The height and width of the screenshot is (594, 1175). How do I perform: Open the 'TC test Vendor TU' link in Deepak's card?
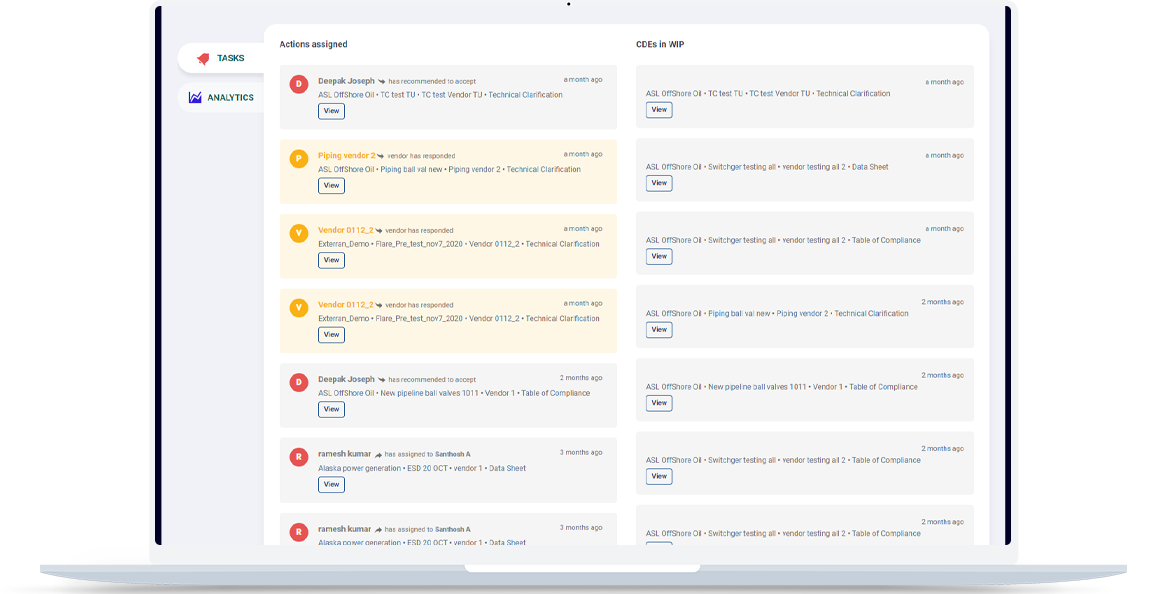(x=451, y=95)
